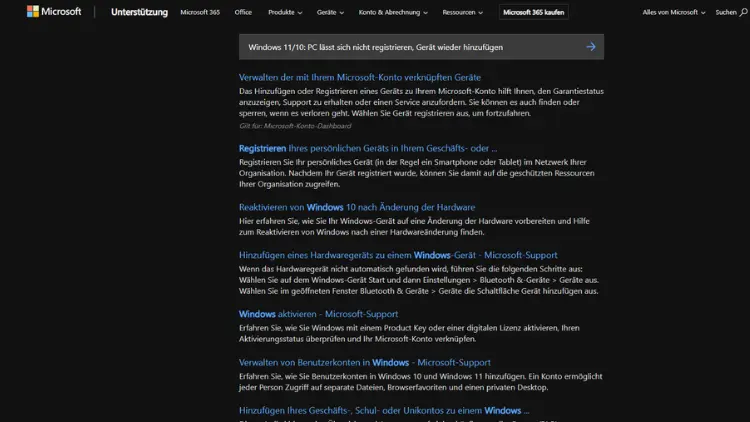This screenshot has height=422, width=750.
Task: Click the Microsoft 365 kaufen button
Action: coord(533,12)
